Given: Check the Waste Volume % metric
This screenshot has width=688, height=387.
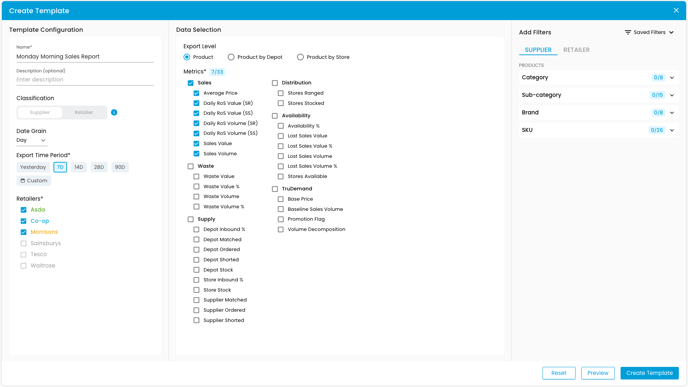Looking at the screenshot, I should coord(196,207).
